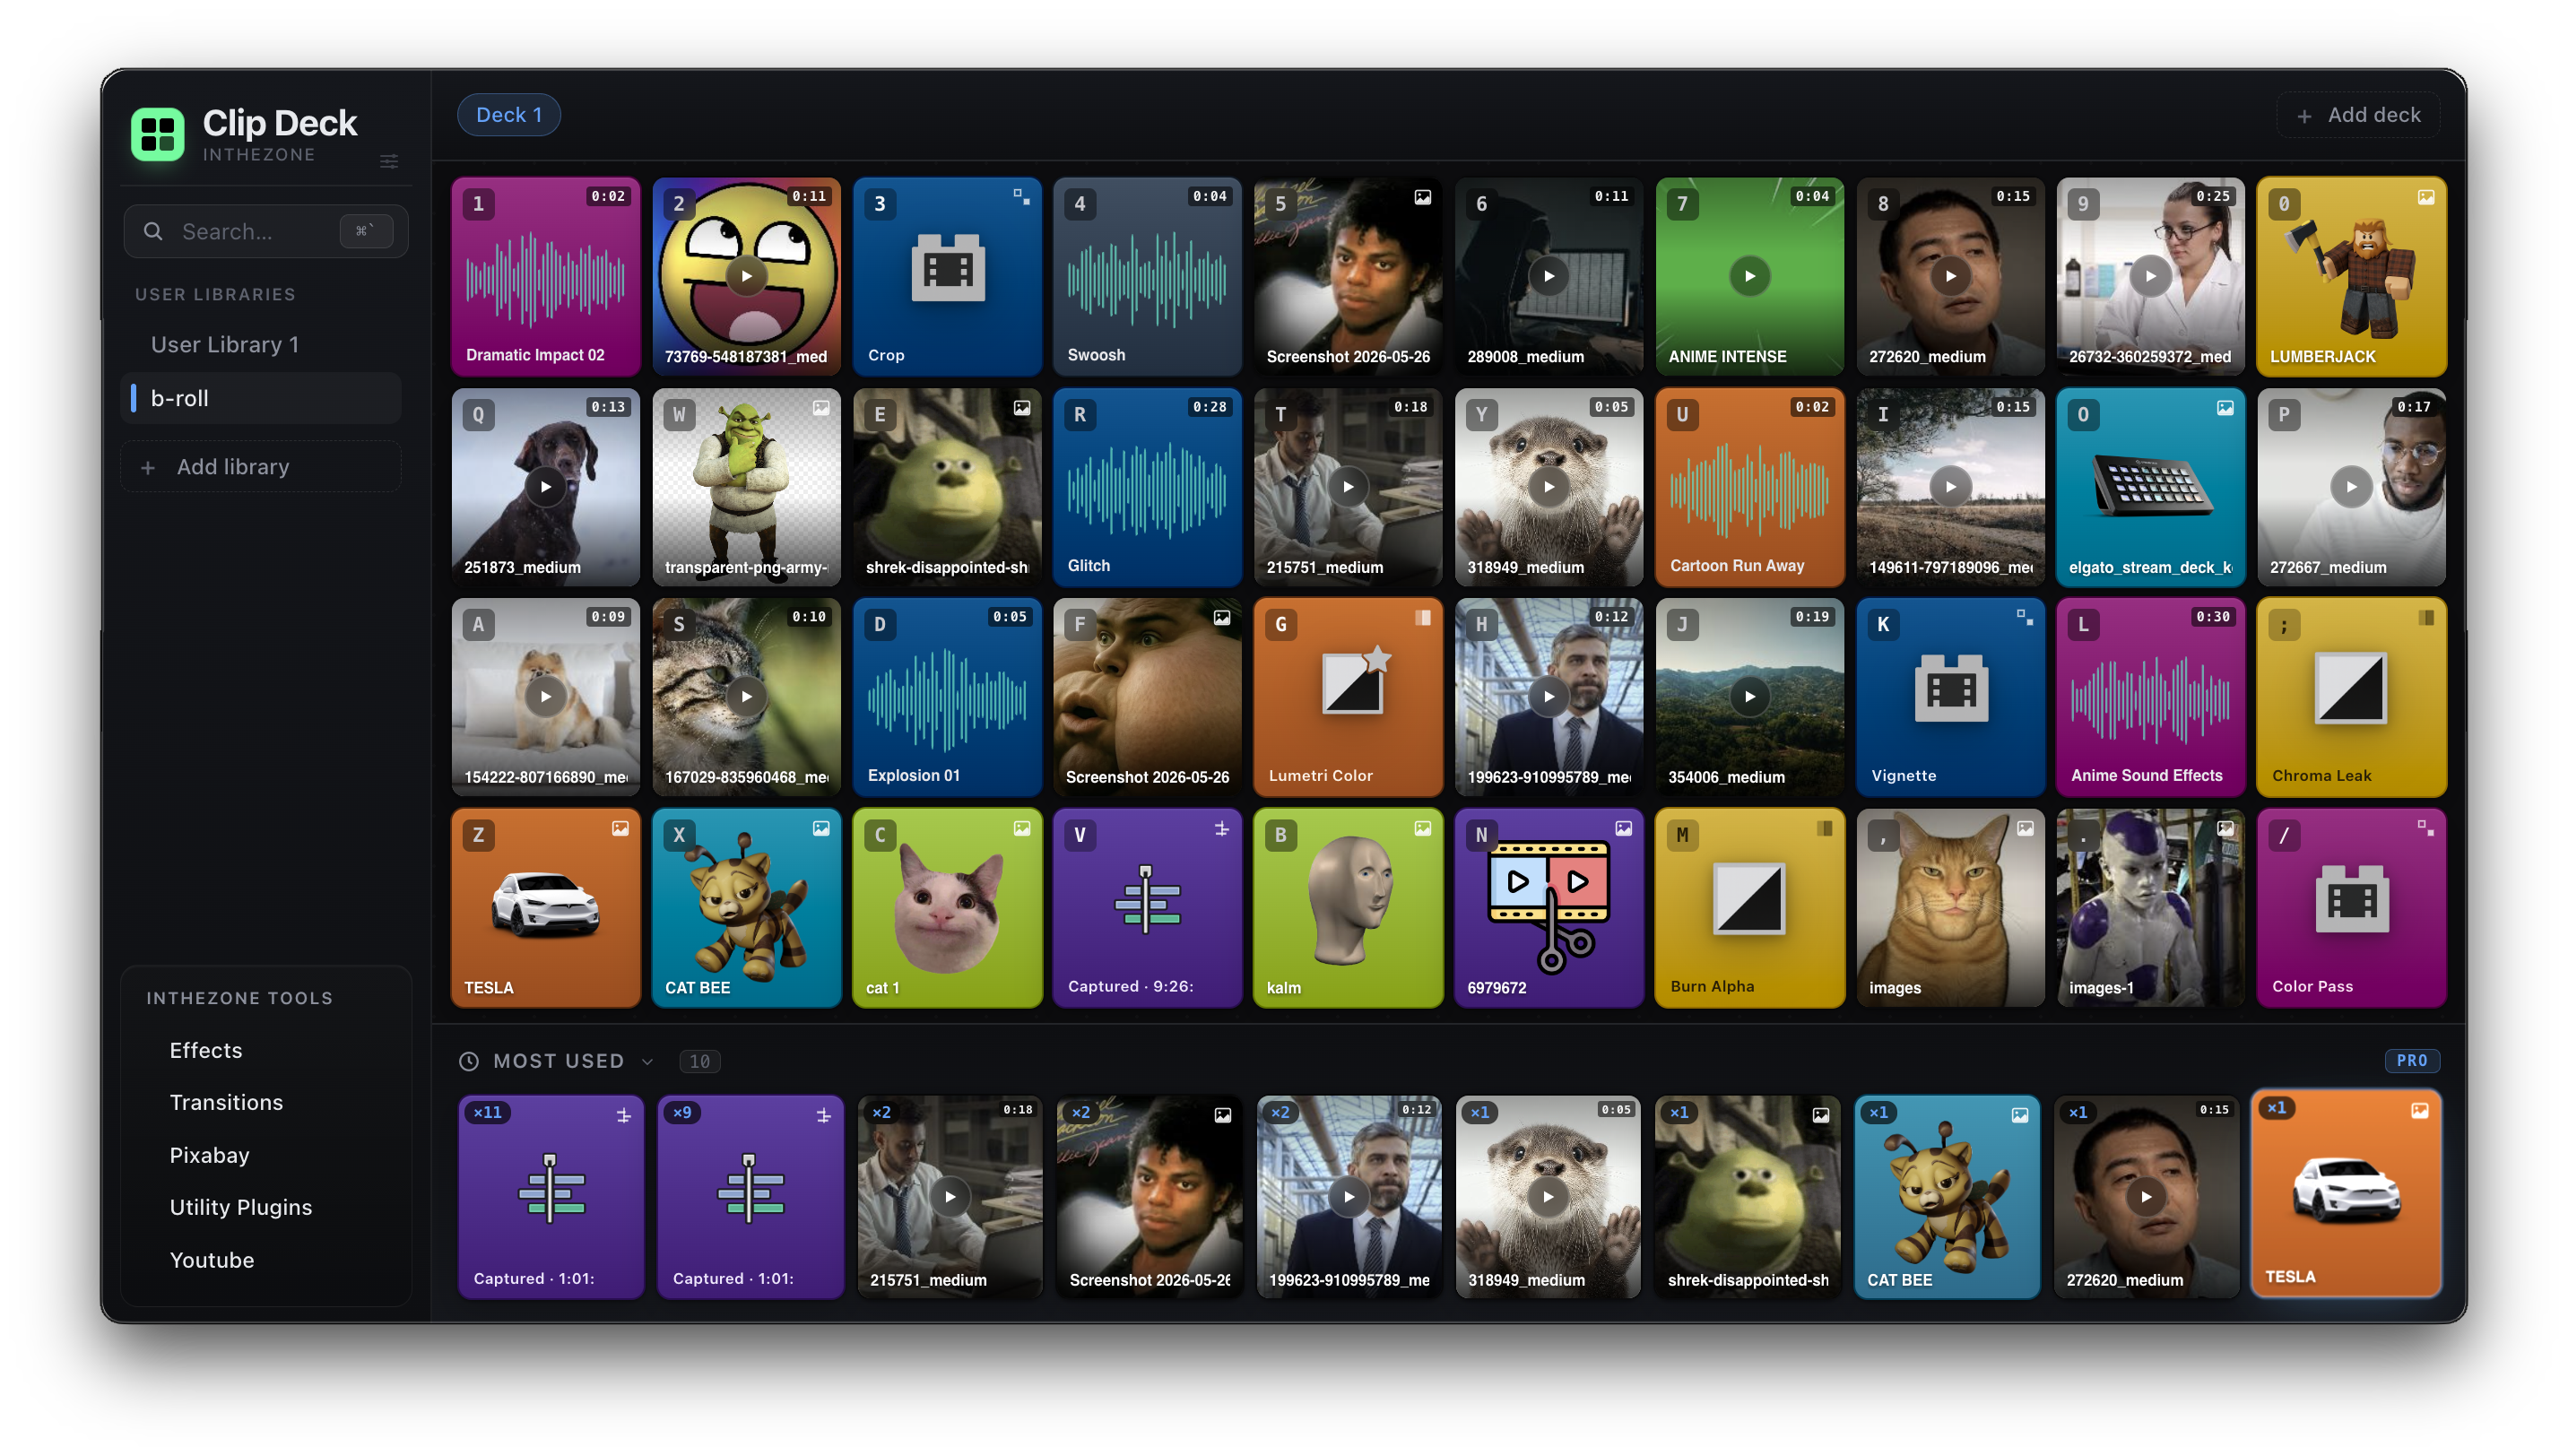Viewport: 2568px width, 1456px height.
Task: Click the Anime Sound Effects waveform
Action: pyautogui.click(x=2150, y=699)
